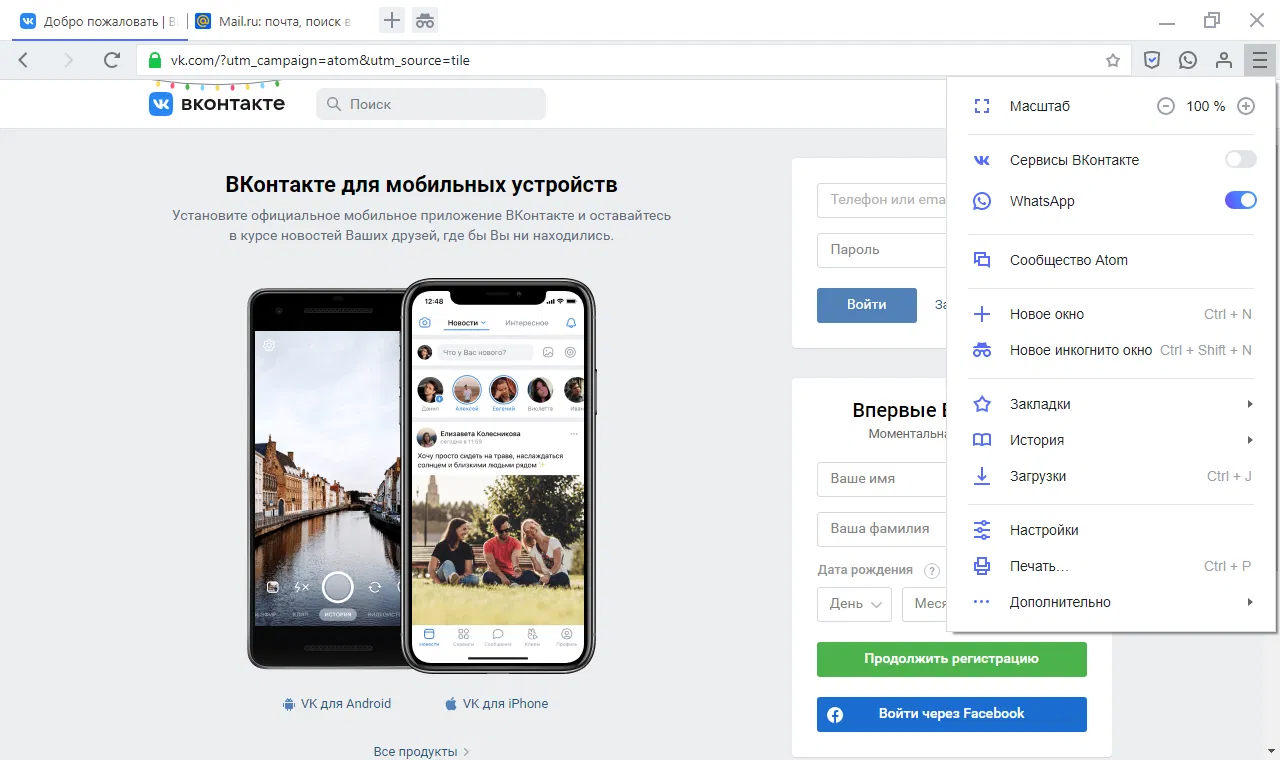Switch to the Mail.ru browser tab
Viewport: 1280px width, 760px height.
(273, 20)
